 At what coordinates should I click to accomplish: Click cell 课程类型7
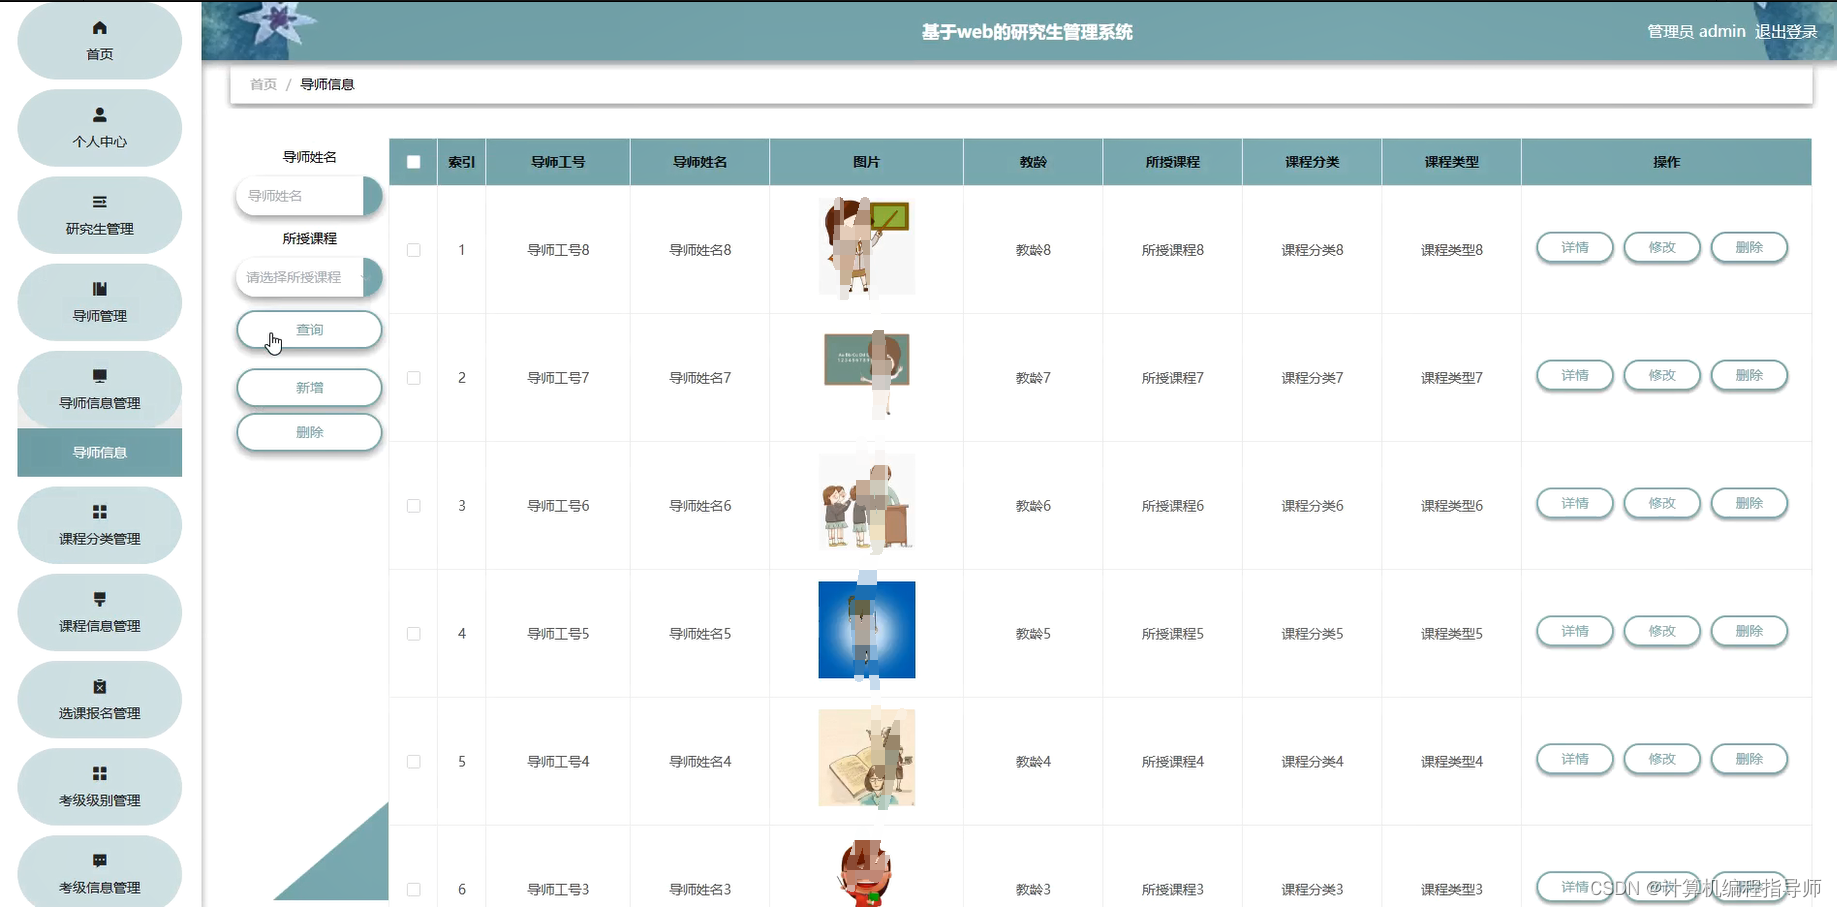click(1451, 378)
